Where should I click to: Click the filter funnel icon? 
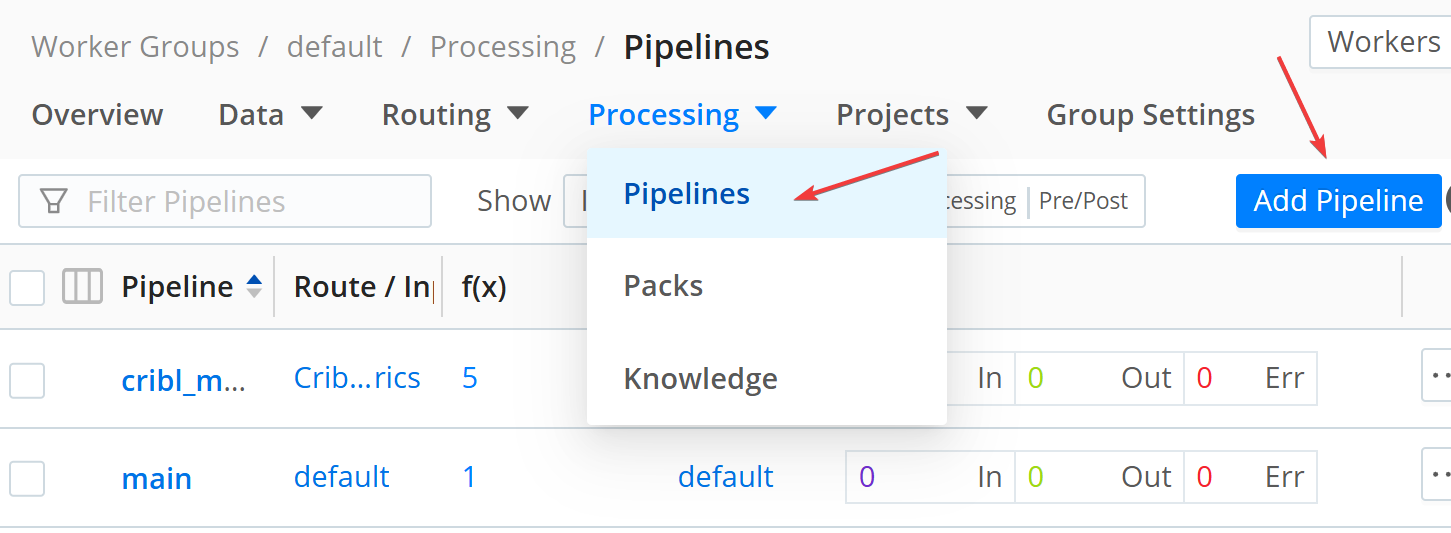[x=54, y=201]
